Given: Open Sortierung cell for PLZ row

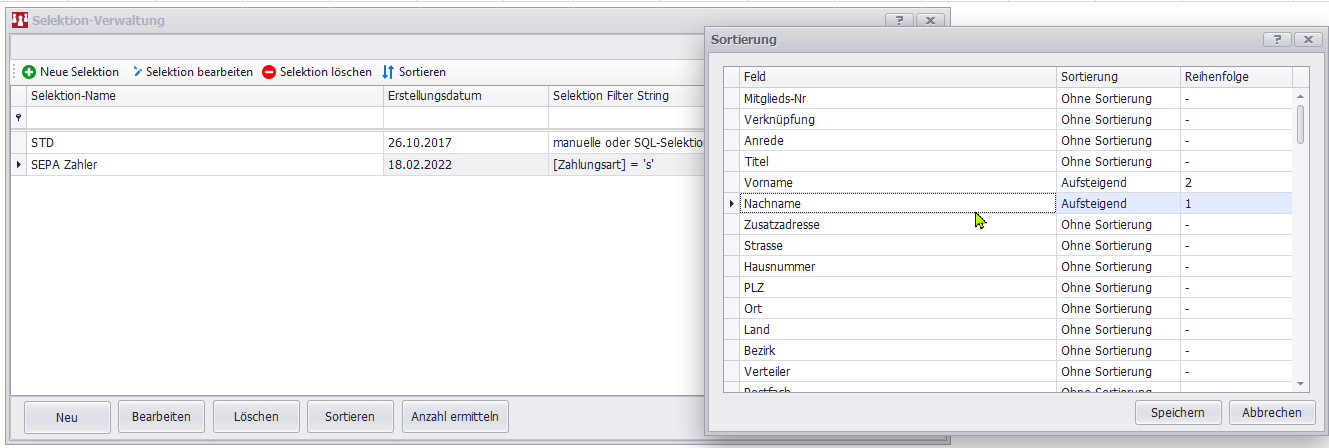Looking at the screenshot, I should (x=1118, y=288).
